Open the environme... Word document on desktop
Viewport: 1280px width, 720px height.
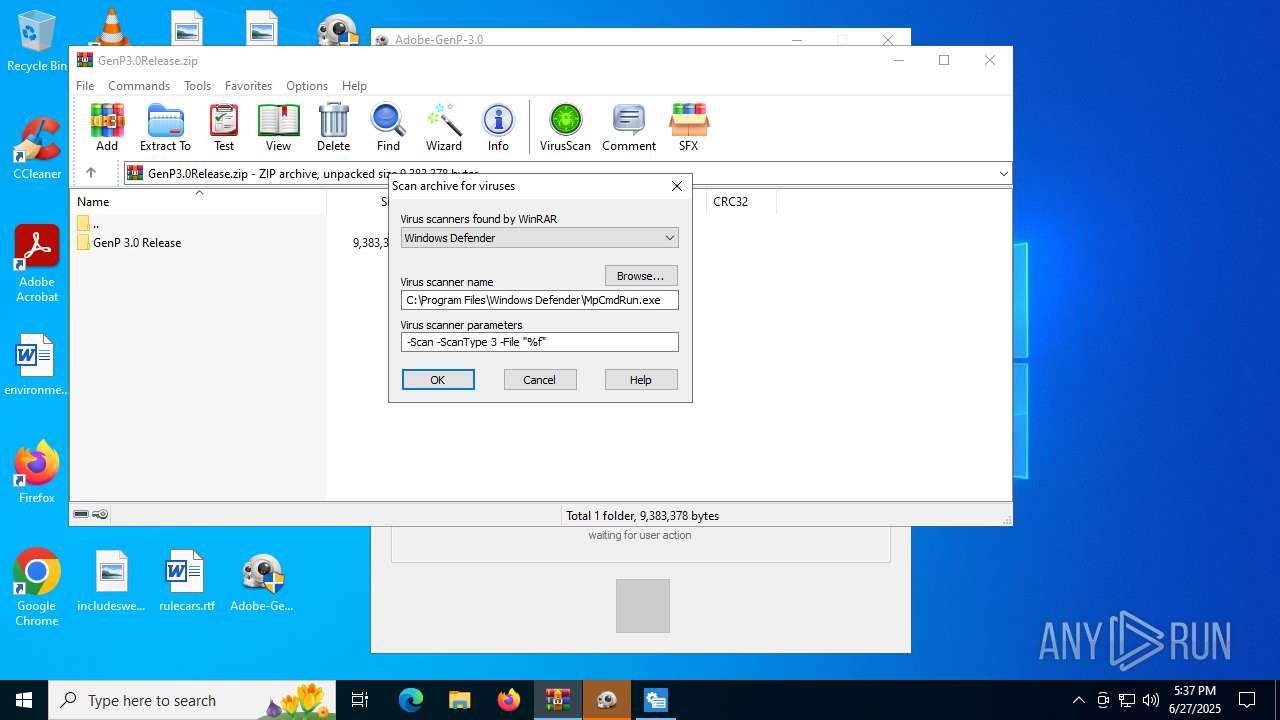point(36,366)
